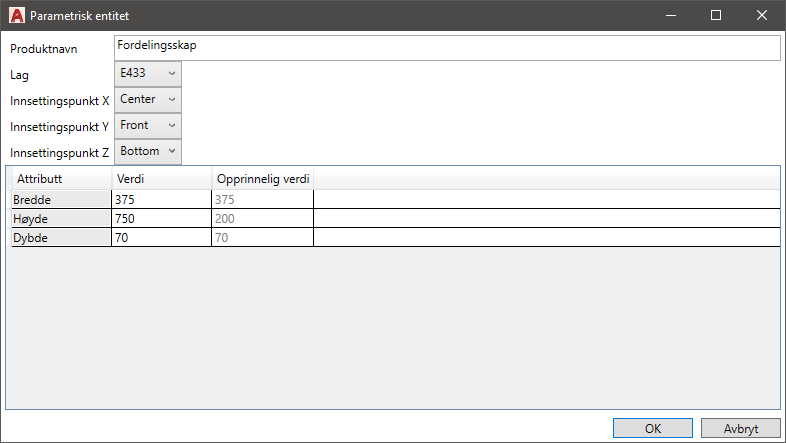Viewport: 786px width, 443px height.
Task: Close the Parametrisk entitet dialog
Action: coord(762,16)
